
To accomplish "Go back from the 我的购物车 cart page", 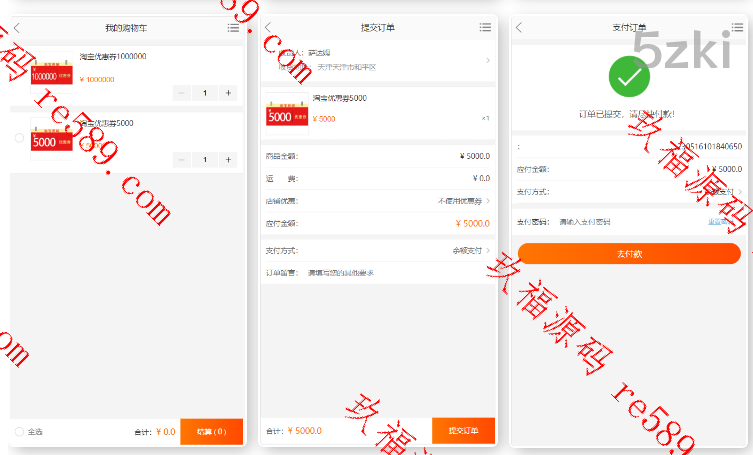I will pyautogui.click(x=17, y=28).
